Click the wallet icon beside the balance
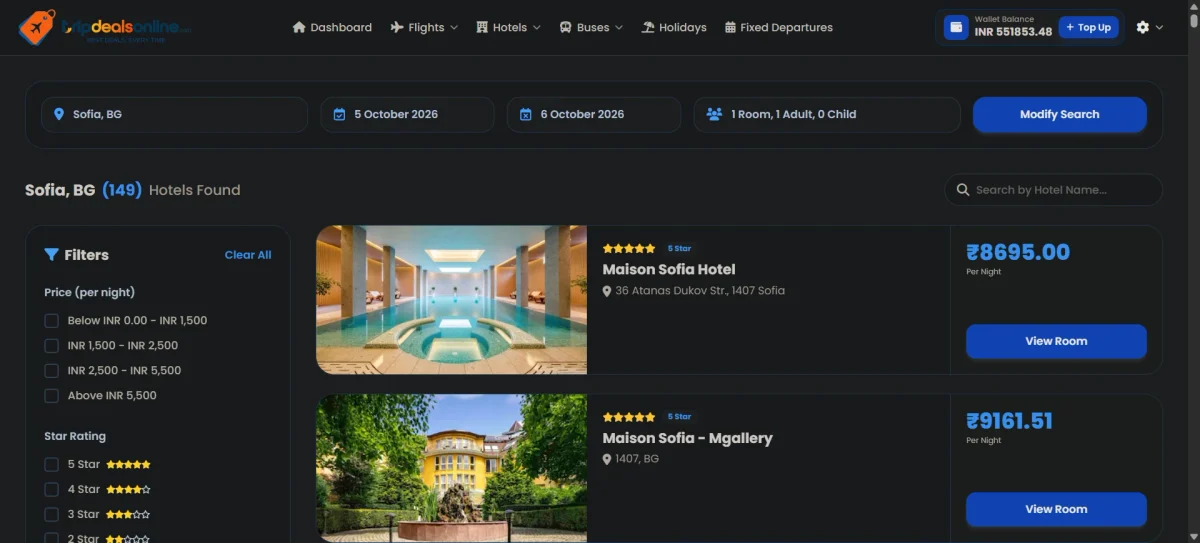Screen dimensions: 1200x543 pos(956,27)
